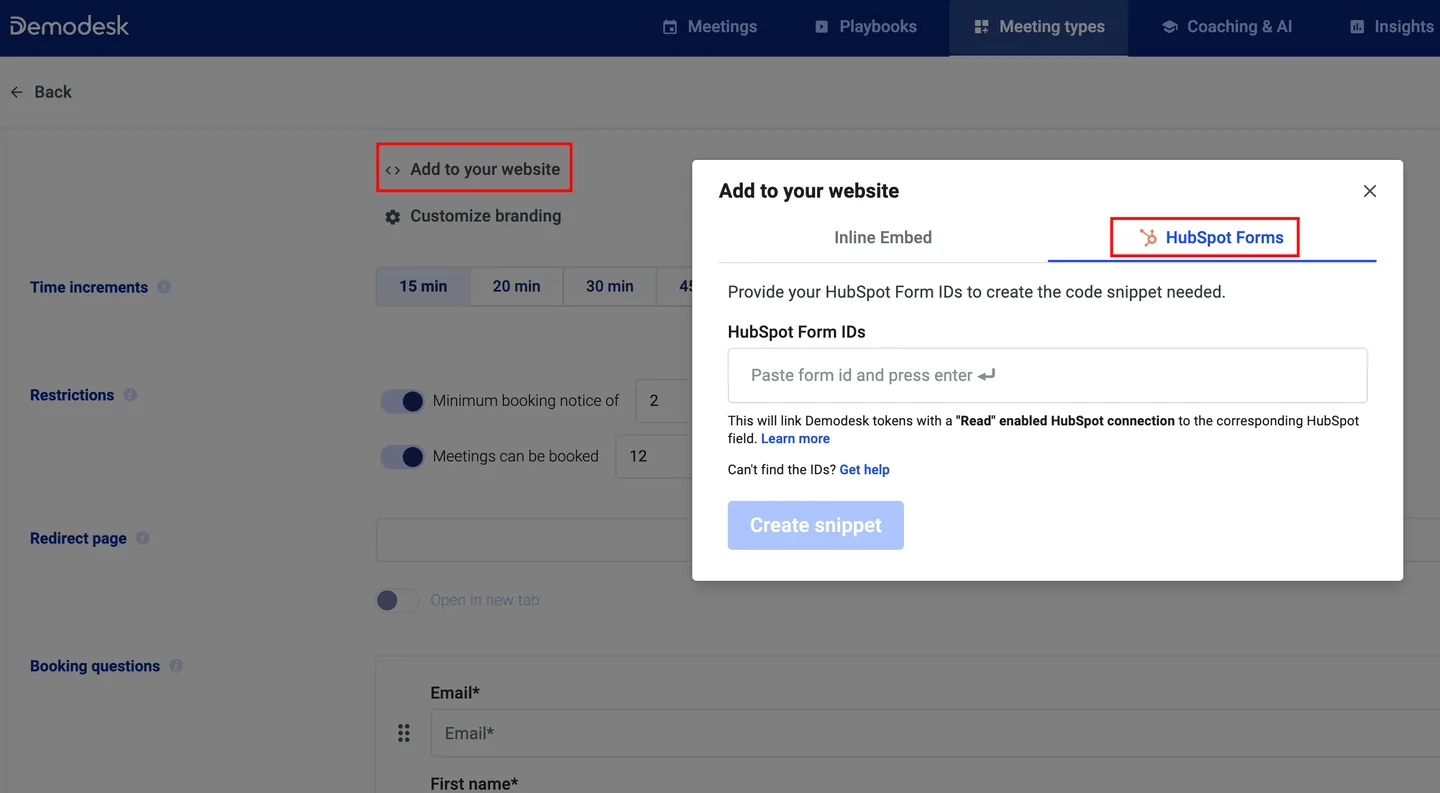Click the Redirect page input field

click(x=534, y=540)
